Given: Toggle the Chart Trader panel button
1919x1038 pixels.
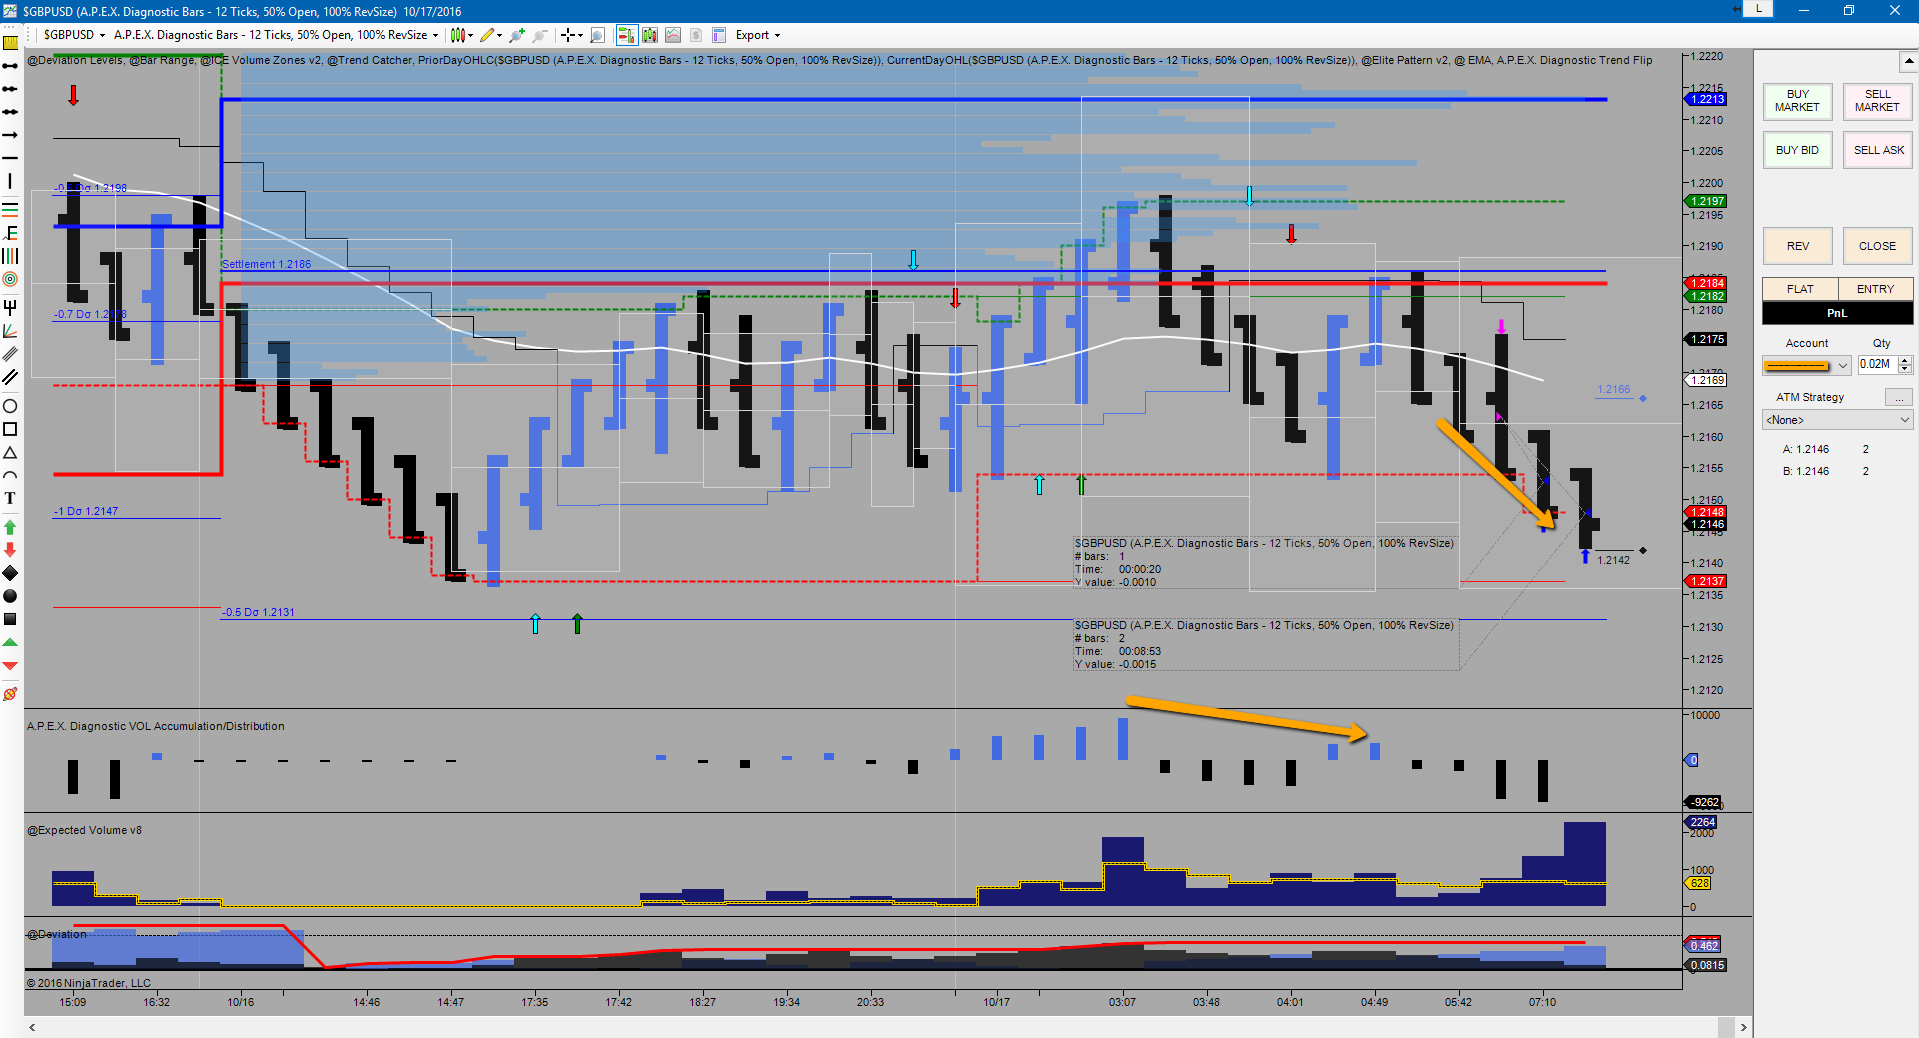Looking at the screenshot, I should coord(627,35).
